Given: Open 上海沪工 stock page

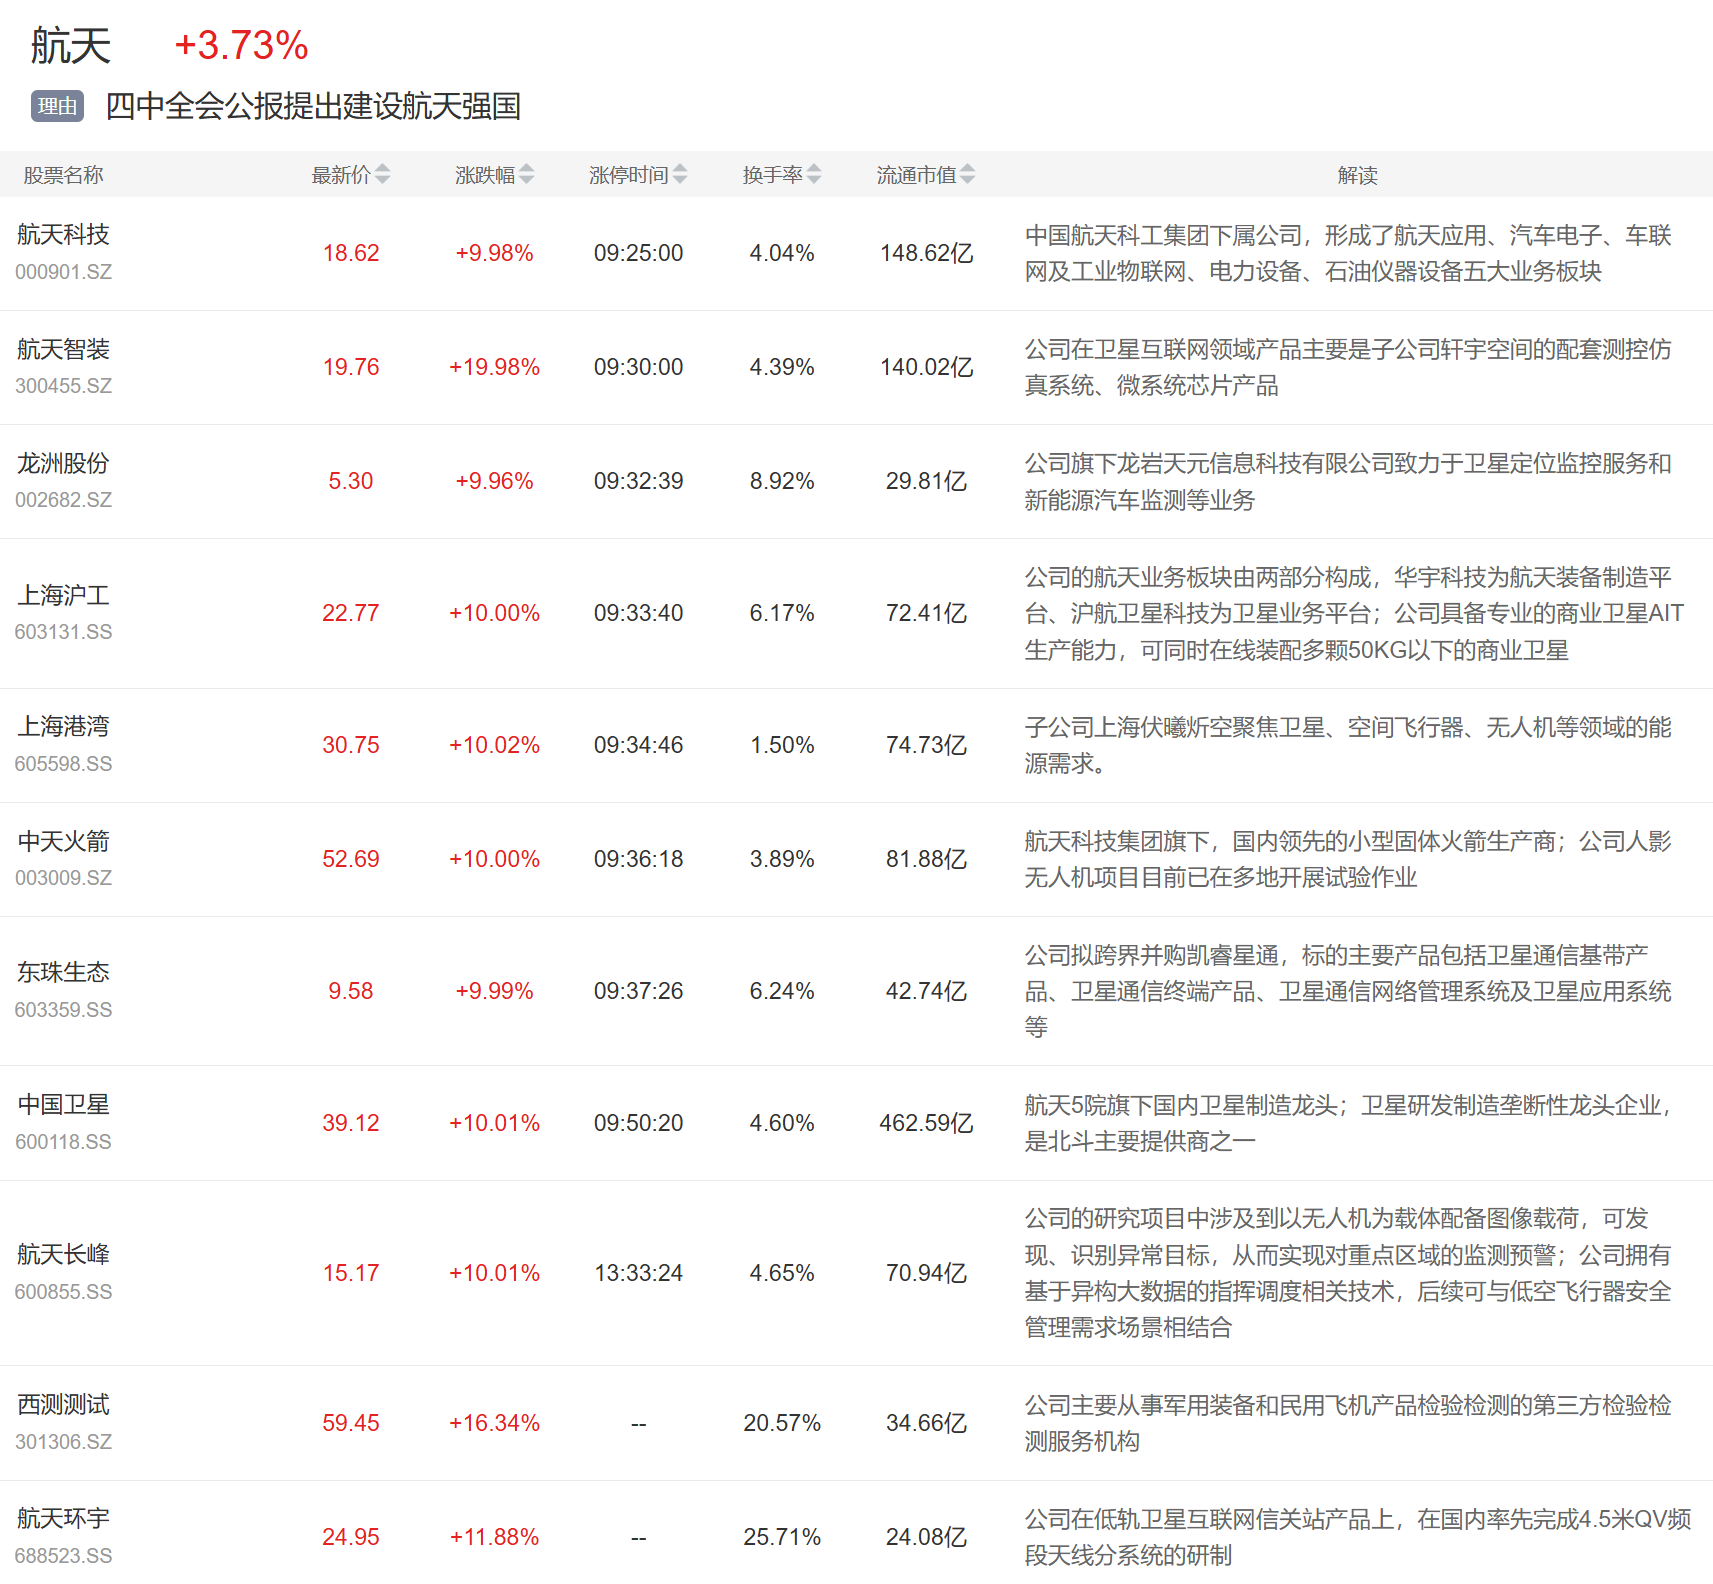Looking at the screenshot, I should 63,595.
